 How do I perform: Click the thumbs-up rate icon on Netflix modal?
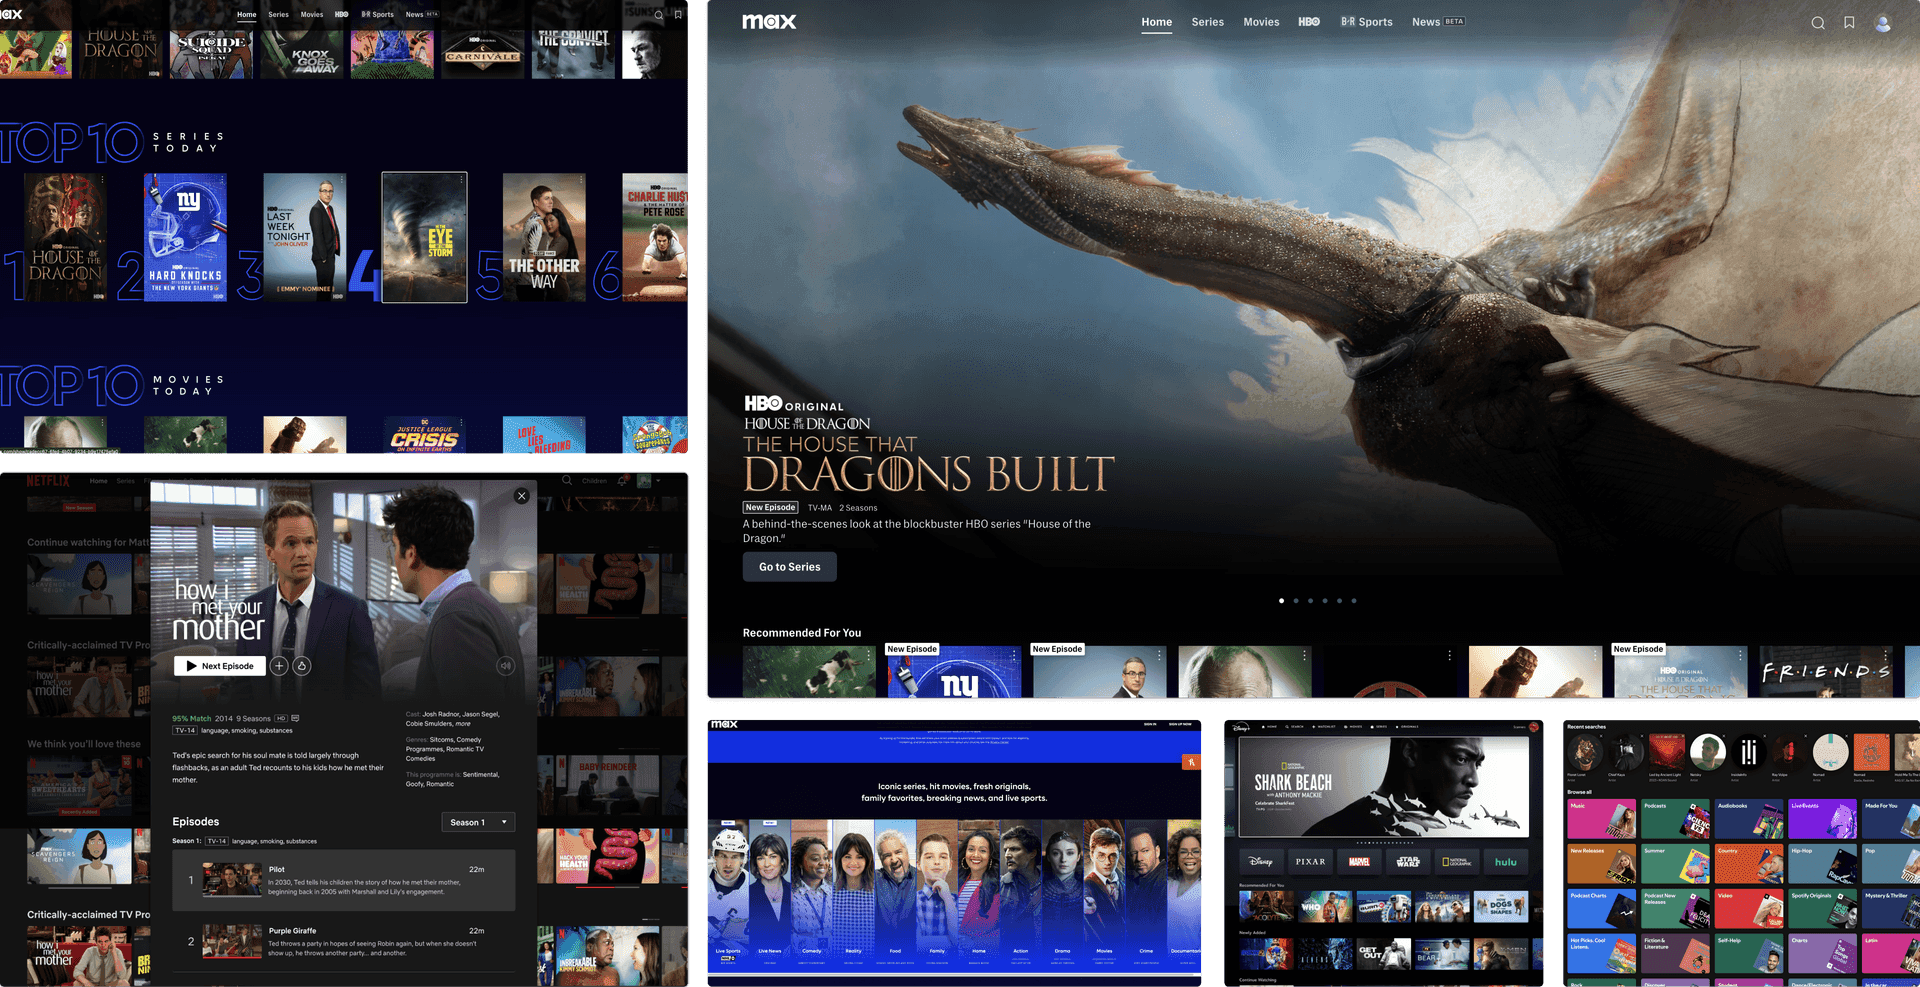[301, 666]
